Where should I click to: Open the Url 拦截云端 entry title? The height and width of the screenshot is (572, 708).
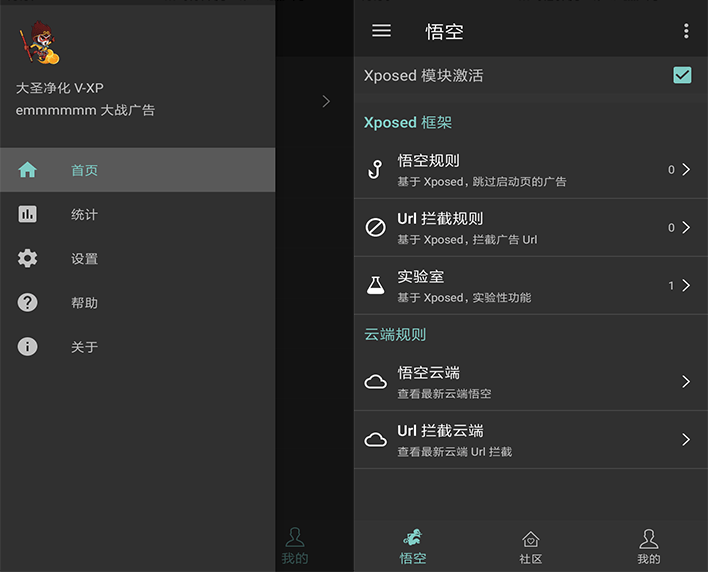(440, 431)
